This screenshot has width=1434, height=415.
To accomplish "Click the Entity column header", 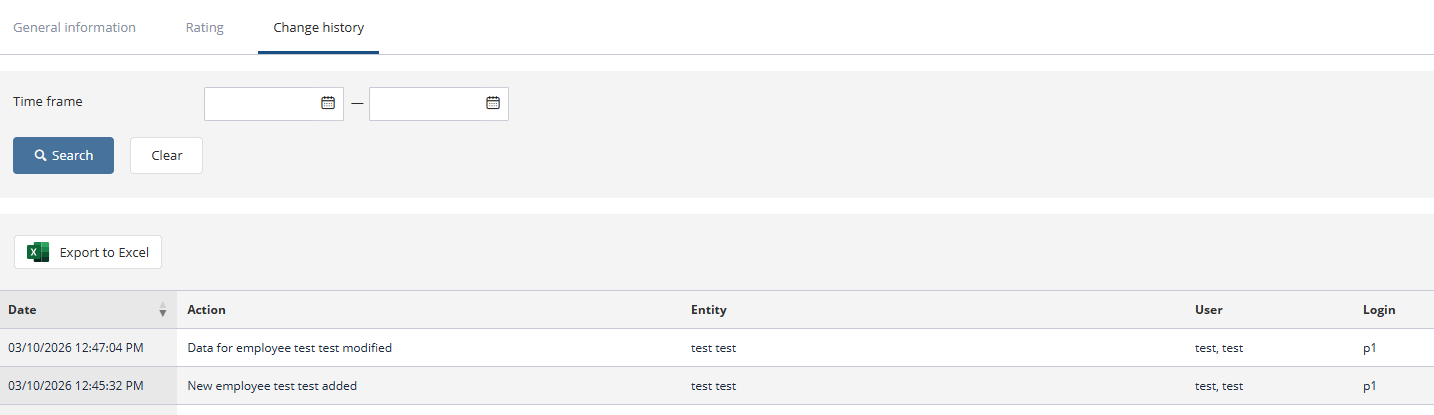I will pyautogui.click(x=709, y=310).
